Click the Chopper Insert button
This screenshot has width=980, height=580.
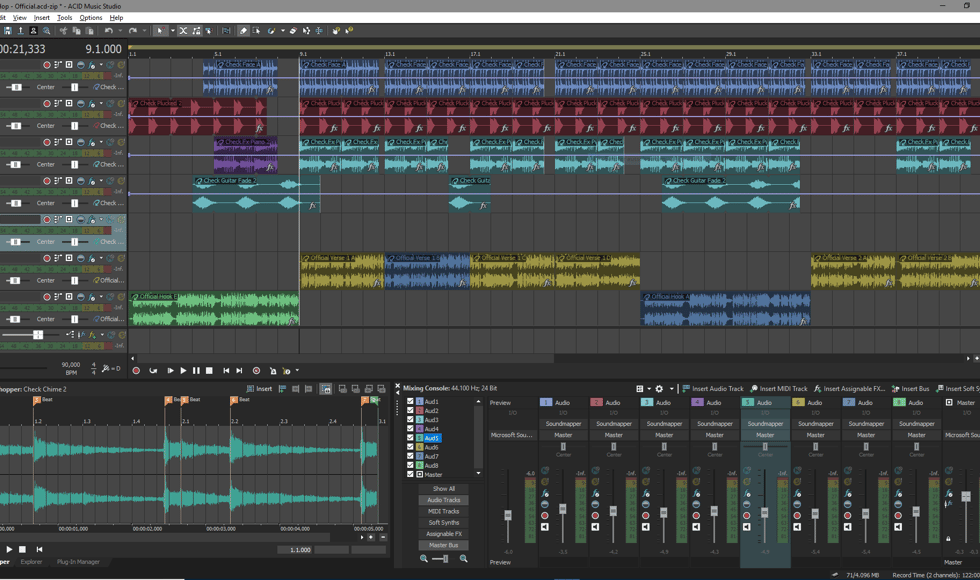(259, 389)
